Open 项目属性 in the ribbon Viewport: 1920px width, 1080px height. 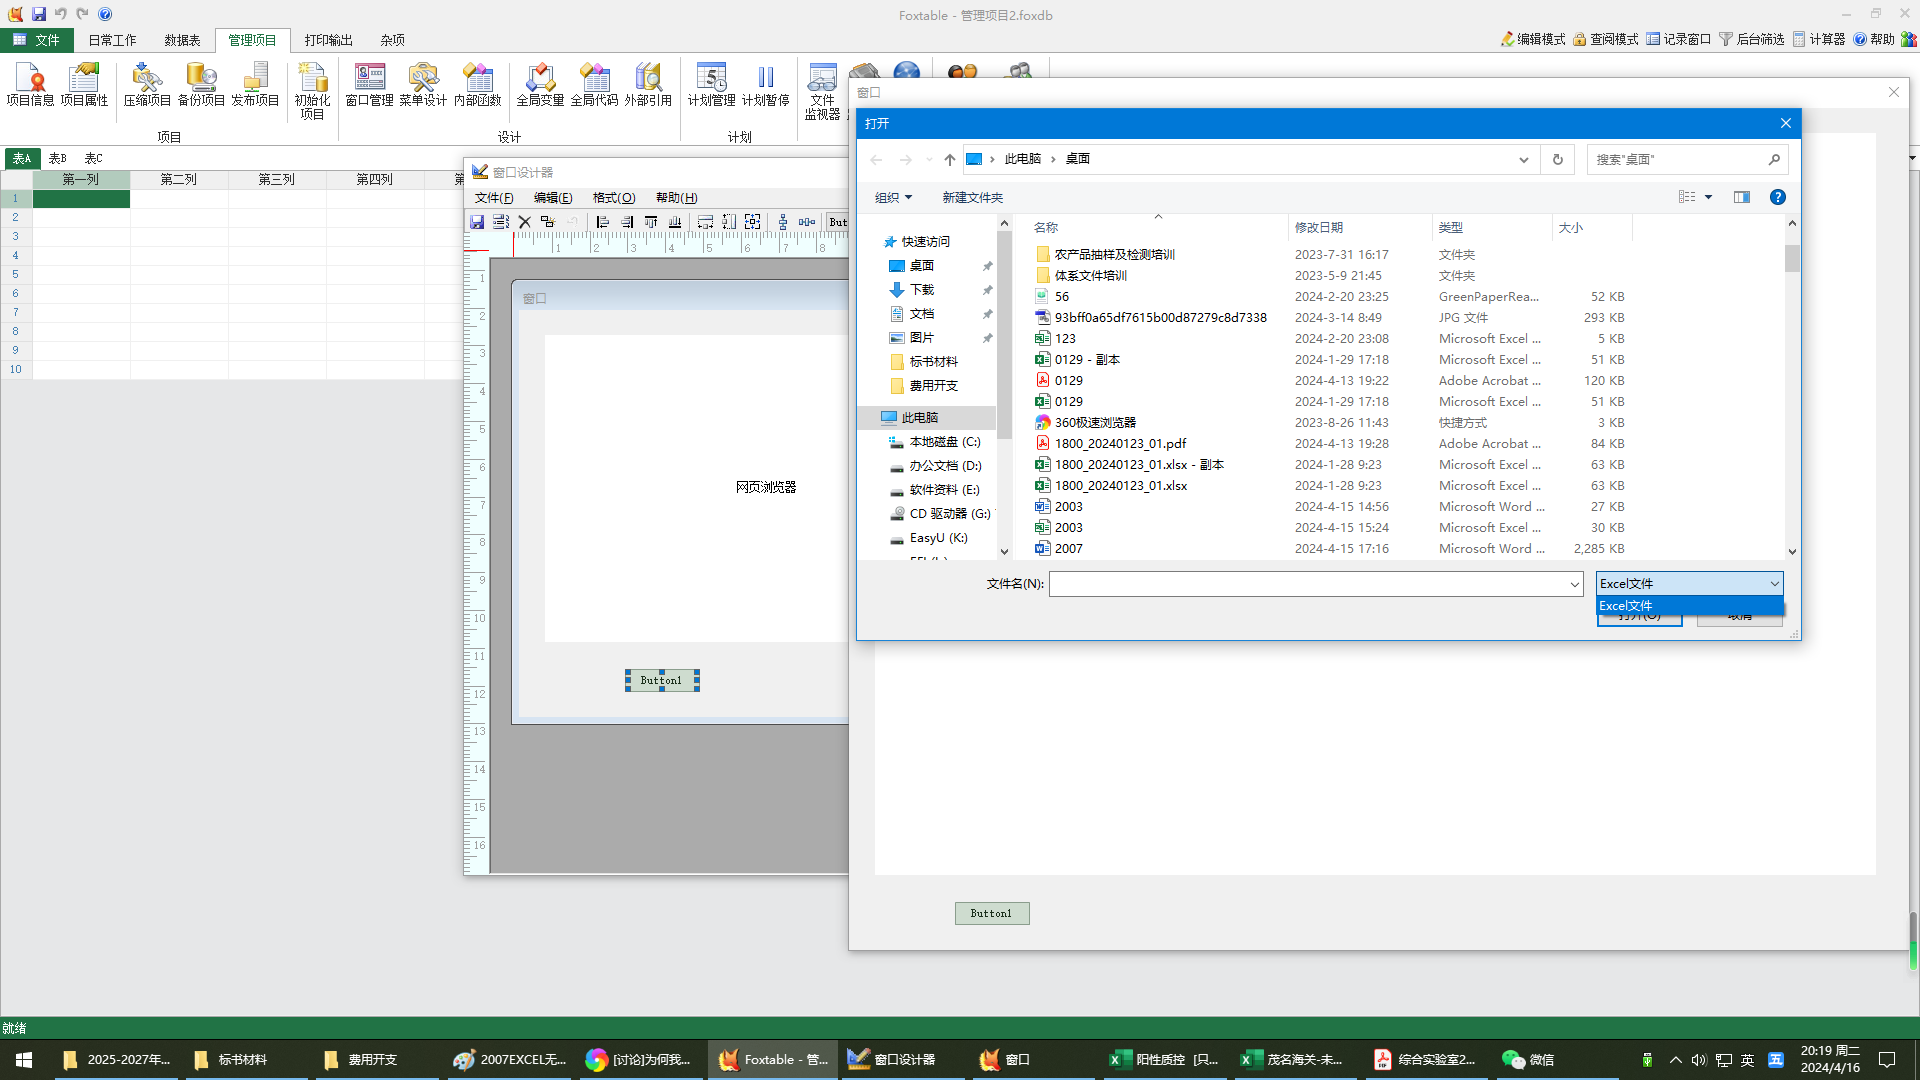84,85
